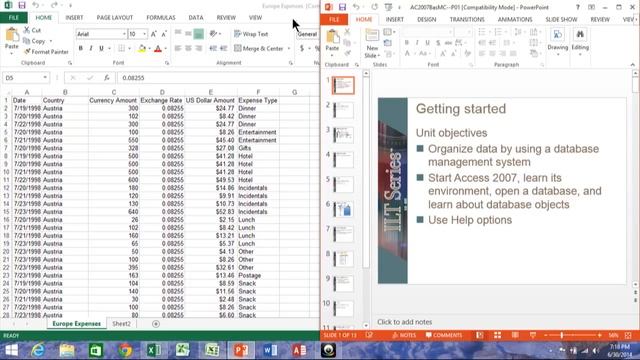Switch to Excel INSERT tab
This screenshot has width=640, height=360.
coord(74,18)
